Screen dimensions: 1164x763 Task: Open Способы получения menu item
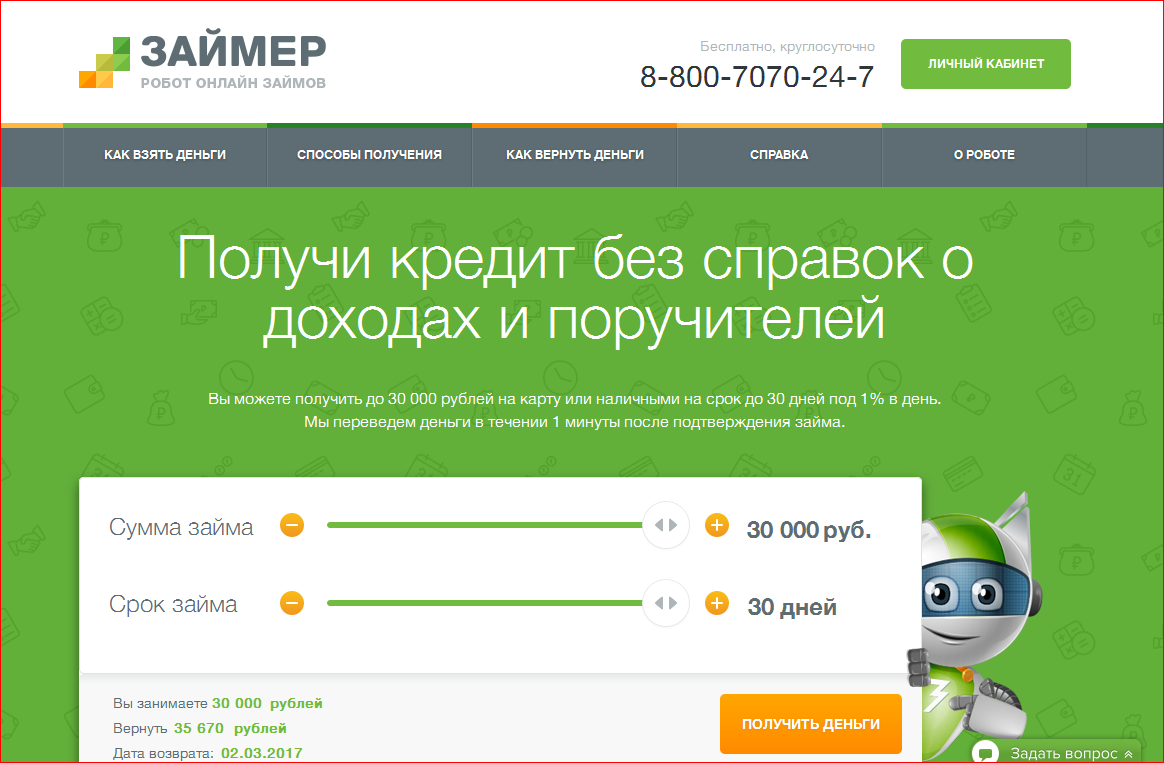click(369, 155)
